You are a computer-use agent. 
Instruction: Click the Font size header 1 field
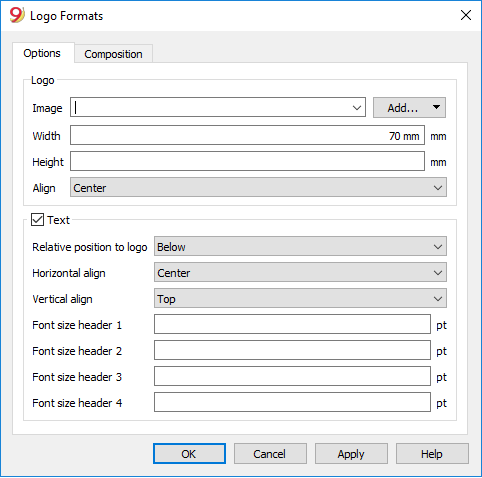292,324
